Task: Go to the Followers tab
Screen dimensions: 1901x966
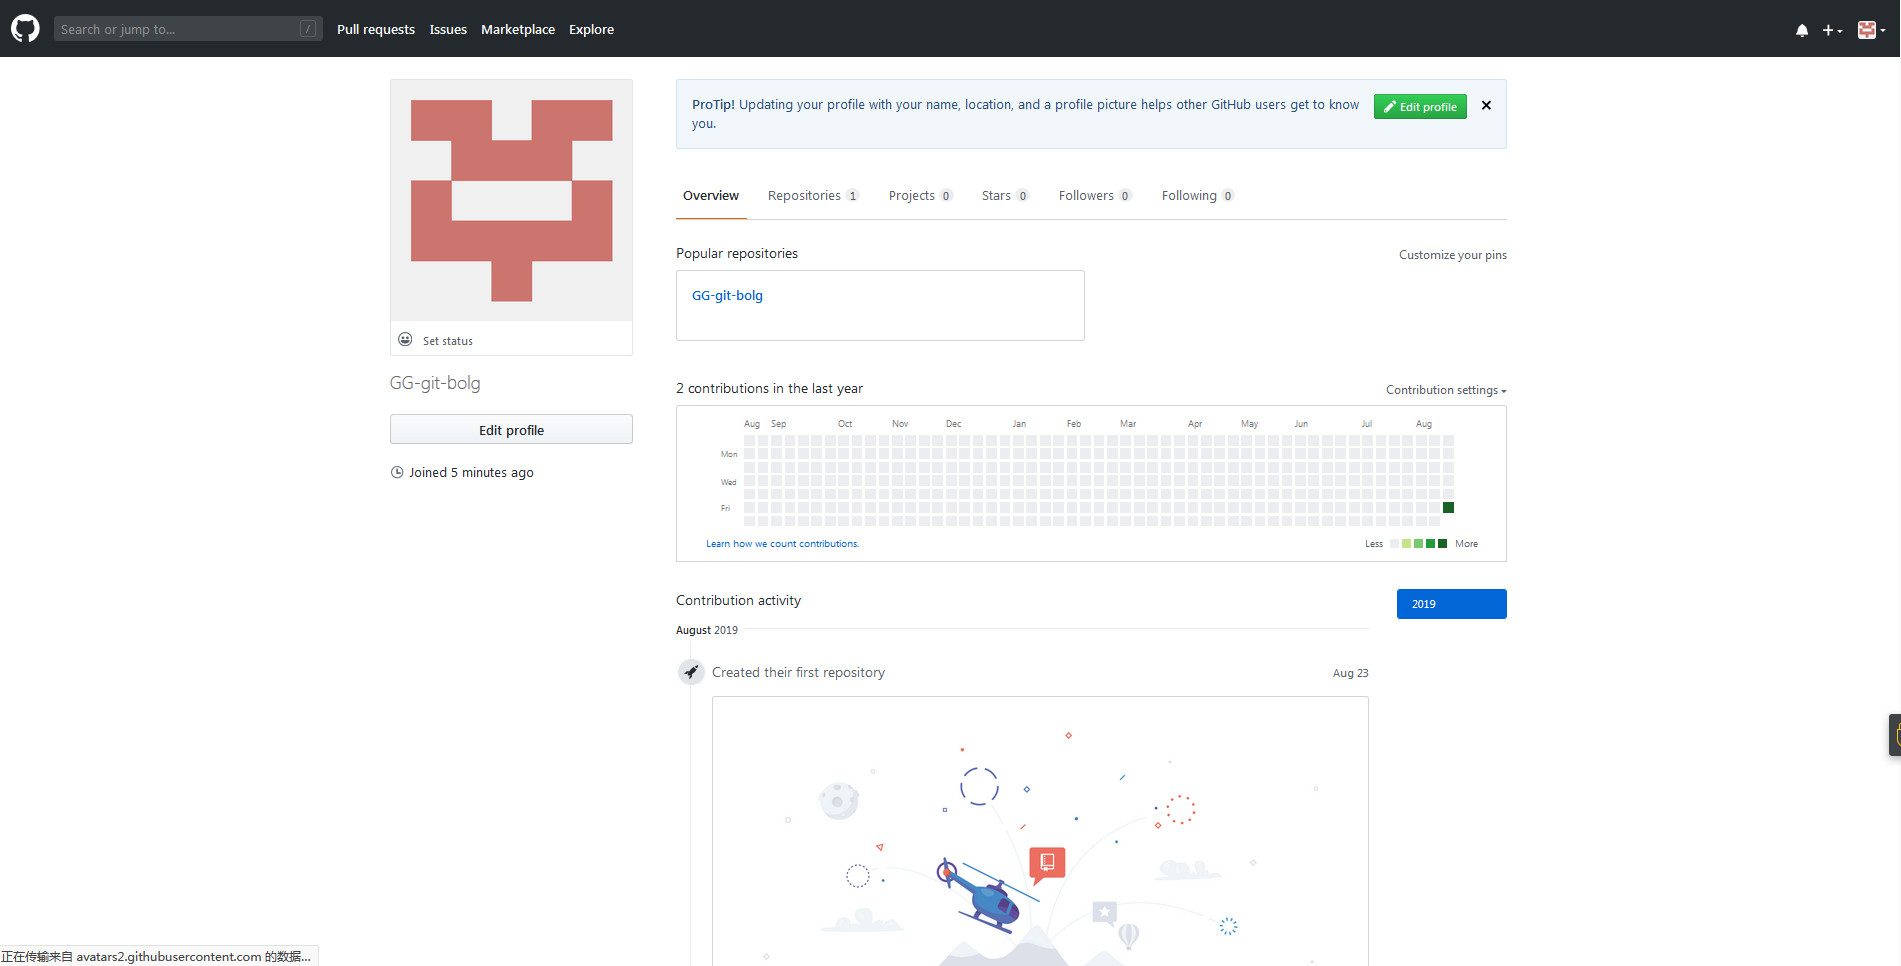Action: click(x=1094, y=196)
